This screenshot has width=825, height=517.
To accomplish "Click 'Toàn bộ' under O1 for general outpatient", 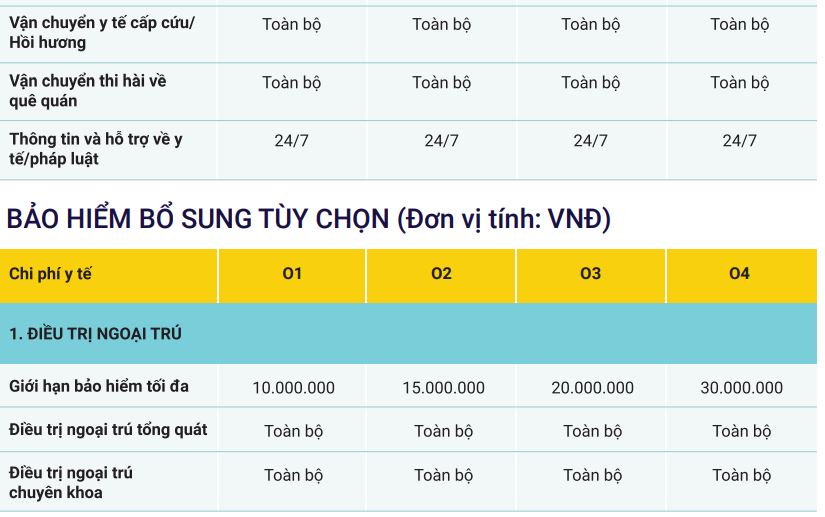I will (293, 431).
